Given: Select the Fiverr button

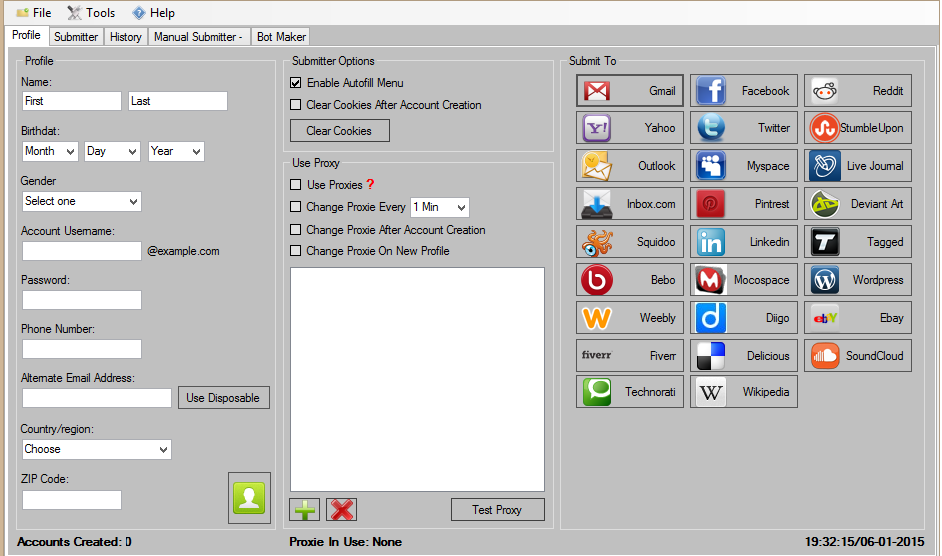Looking at the screenshot, I should pos(630,356).
